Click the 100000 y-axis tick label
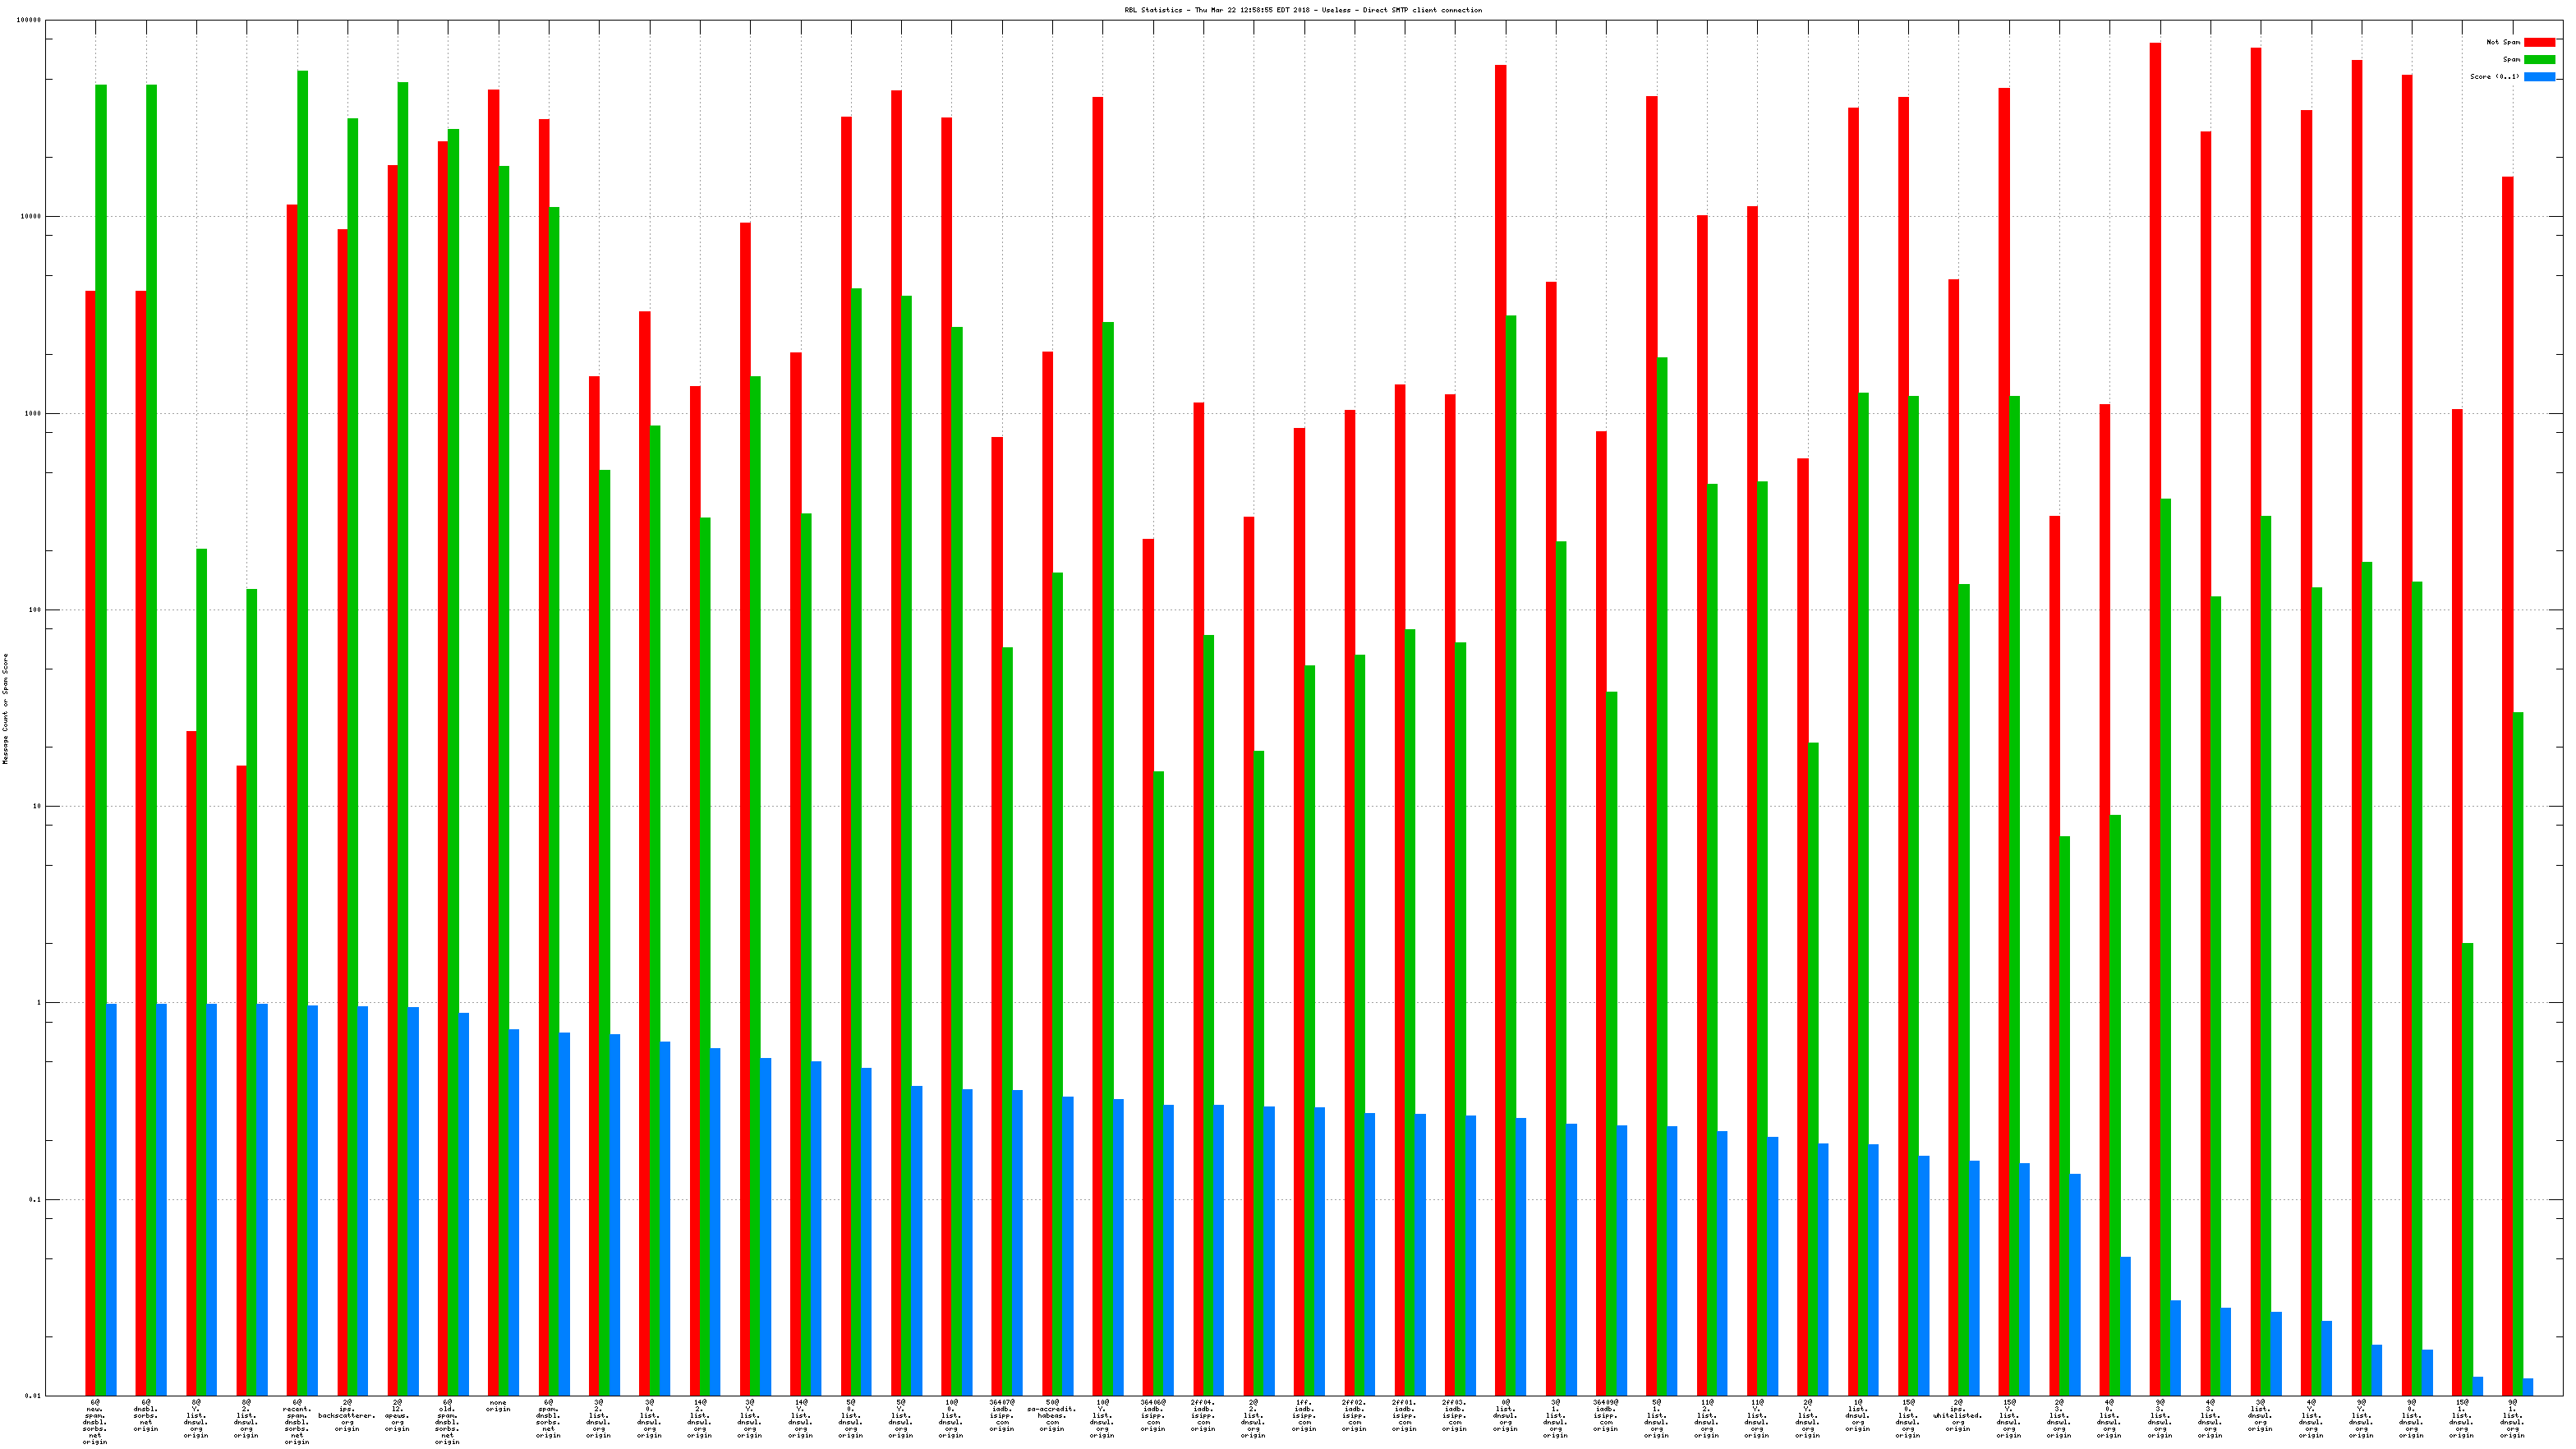This screenshot has width=2576, height=1449. click(29, 20)
